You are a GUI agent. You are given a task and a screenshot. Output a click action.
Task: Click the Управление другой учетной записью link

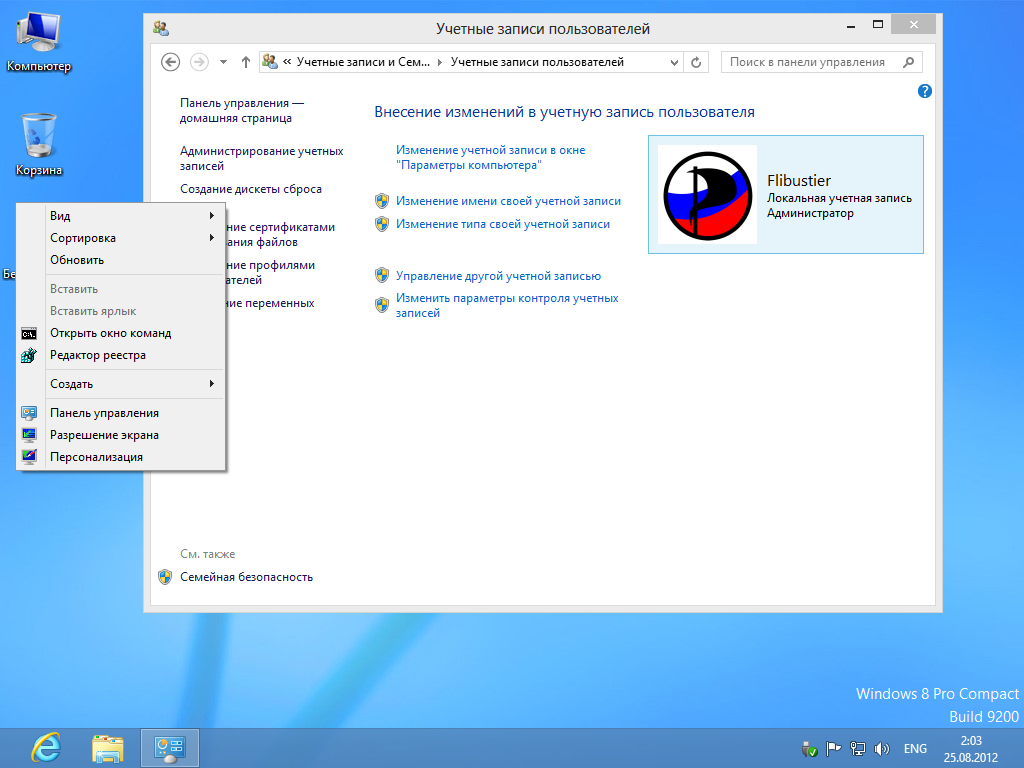coord(498,276)
